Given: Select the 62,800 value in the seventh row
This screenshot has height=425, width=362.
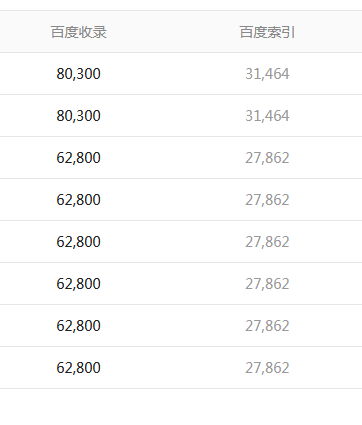Looking at the screenshot, I should point(78,326).
